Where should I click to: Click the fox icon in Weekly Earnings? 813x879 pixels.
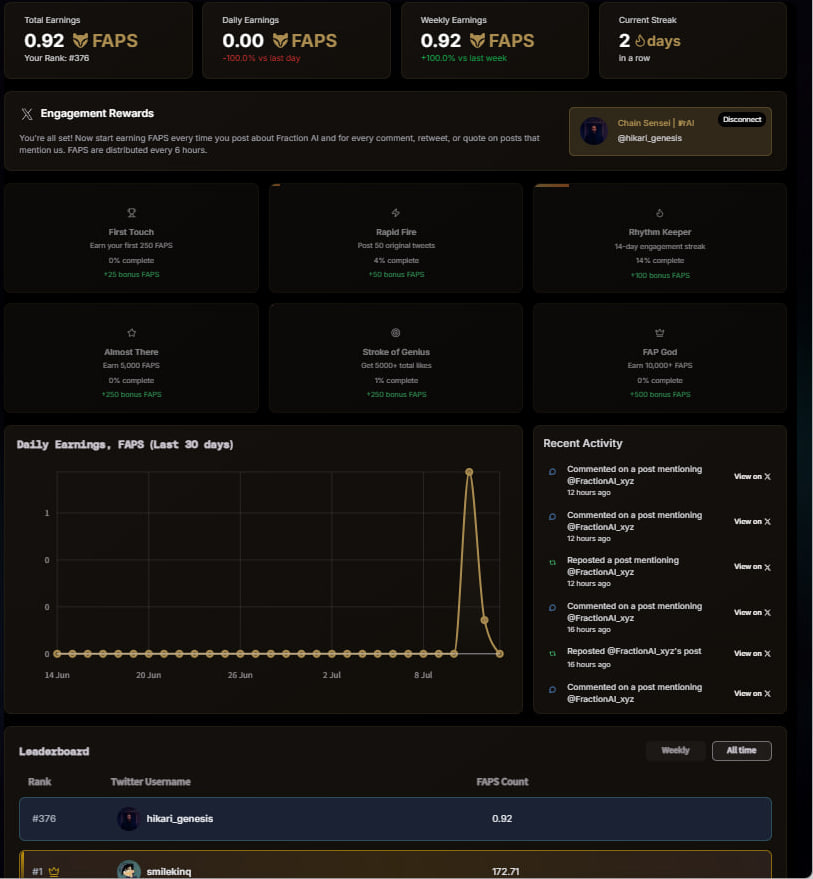[477, 40]
